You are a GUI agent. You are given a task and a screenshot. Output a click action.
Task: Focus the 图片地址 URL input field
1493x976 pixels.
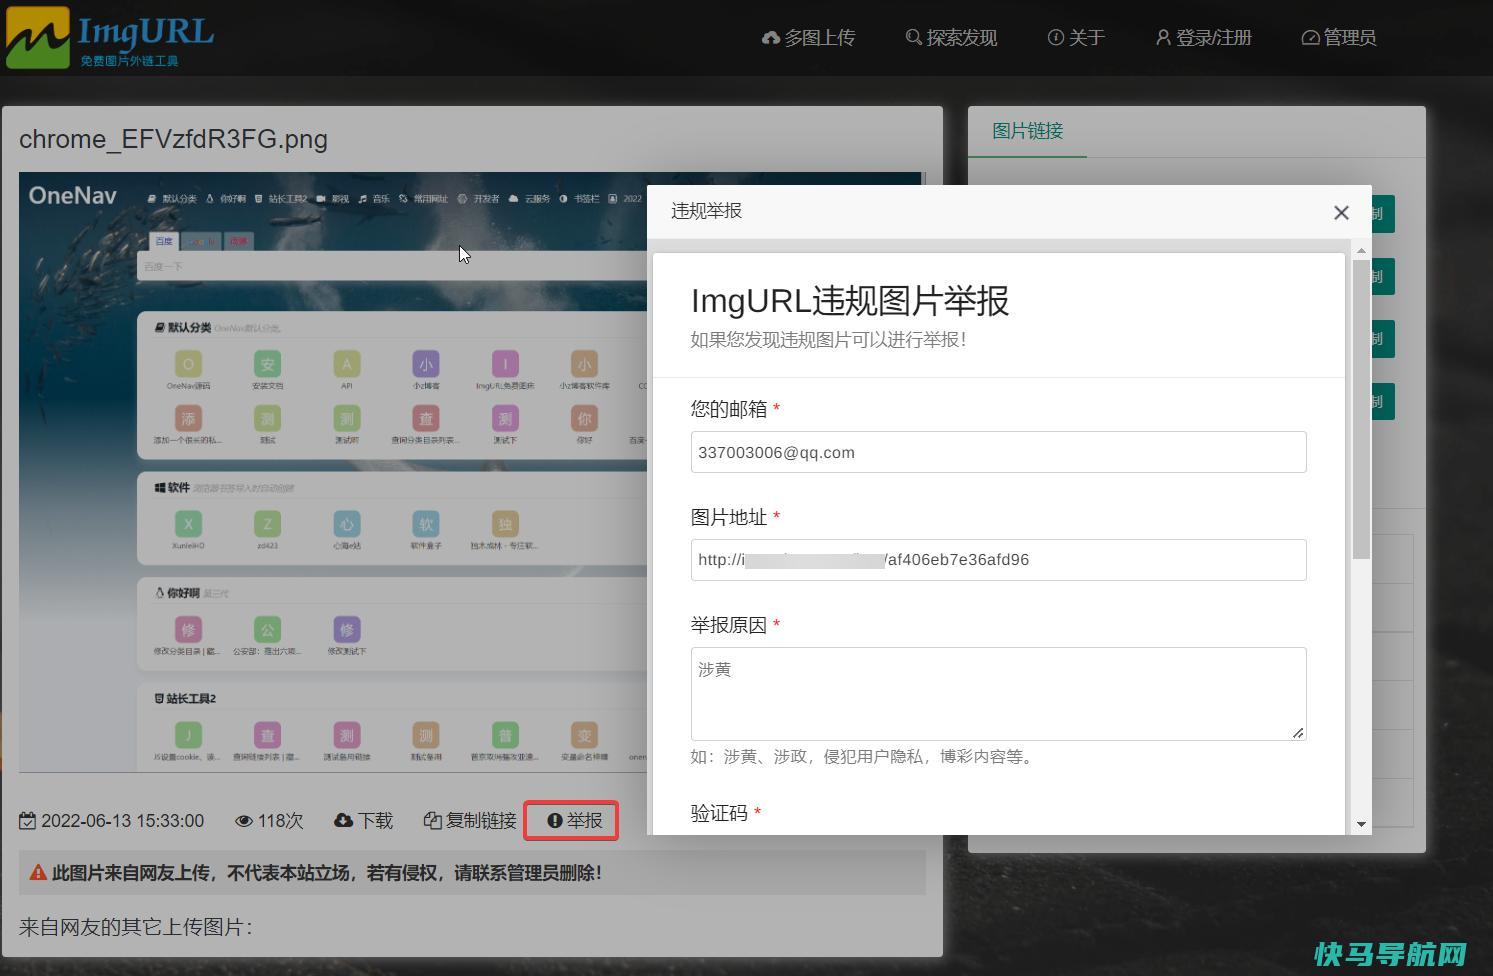(998, 560)
